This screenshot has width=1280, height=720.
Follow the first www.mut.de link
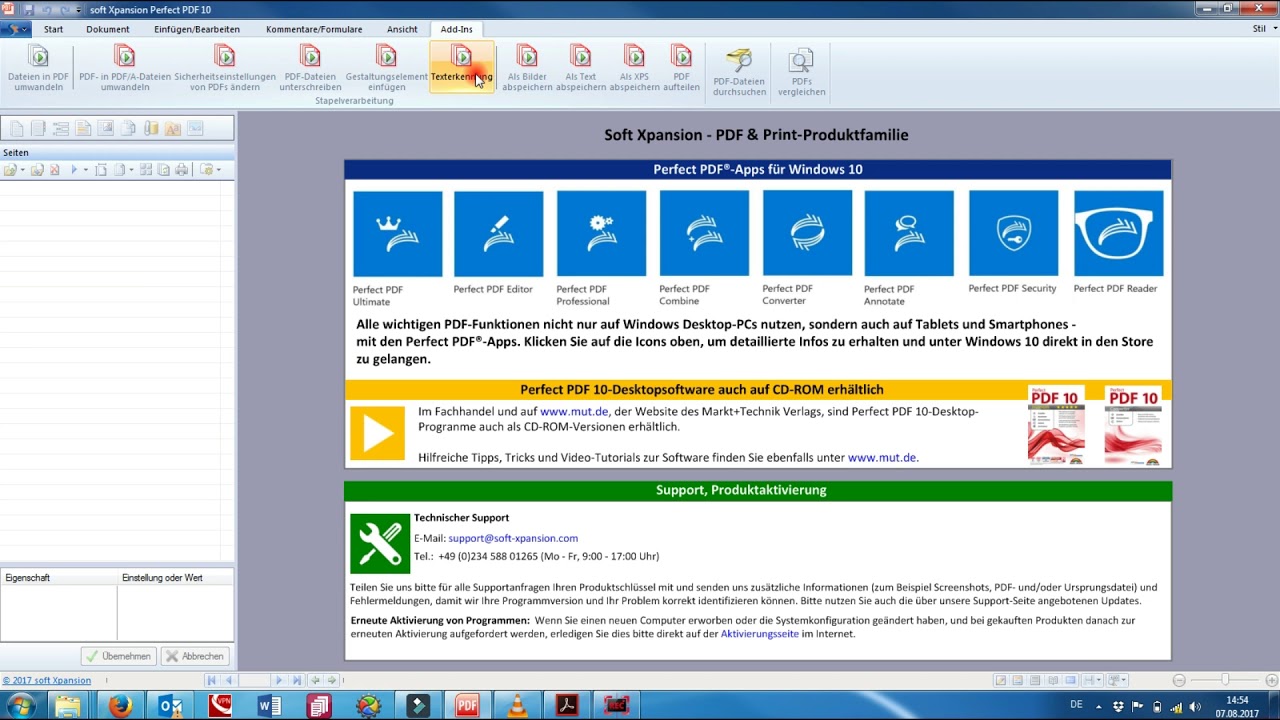click(x=574, y=411)
